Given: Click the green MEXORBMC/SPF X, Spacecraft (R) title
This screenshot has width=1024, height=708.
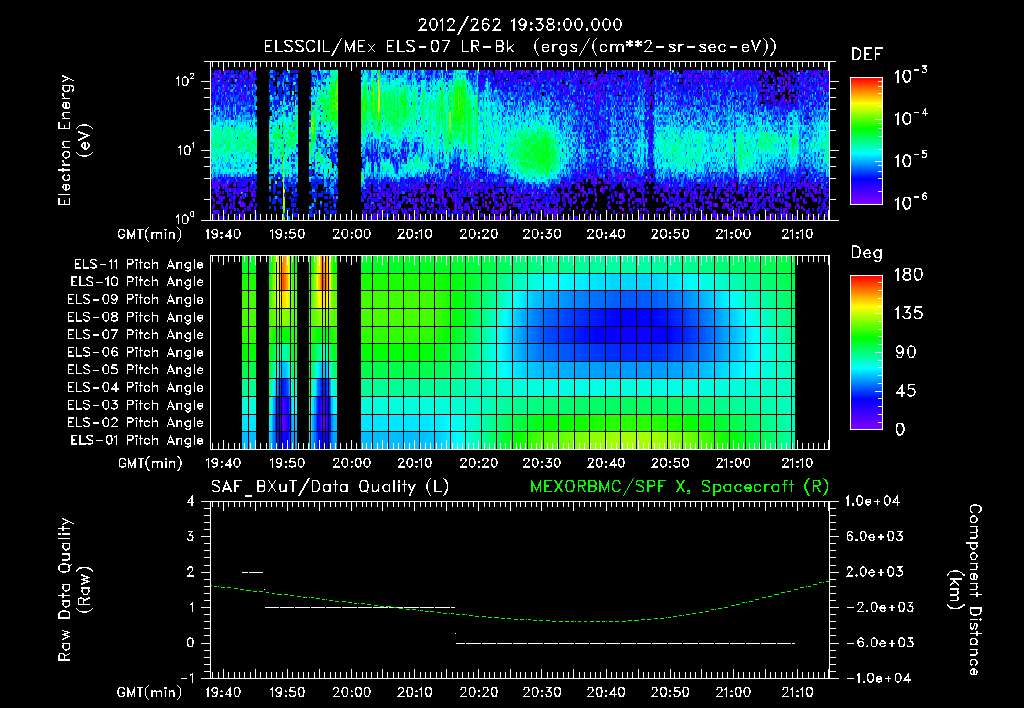Looking at the screenshot, I should (679, 487).
